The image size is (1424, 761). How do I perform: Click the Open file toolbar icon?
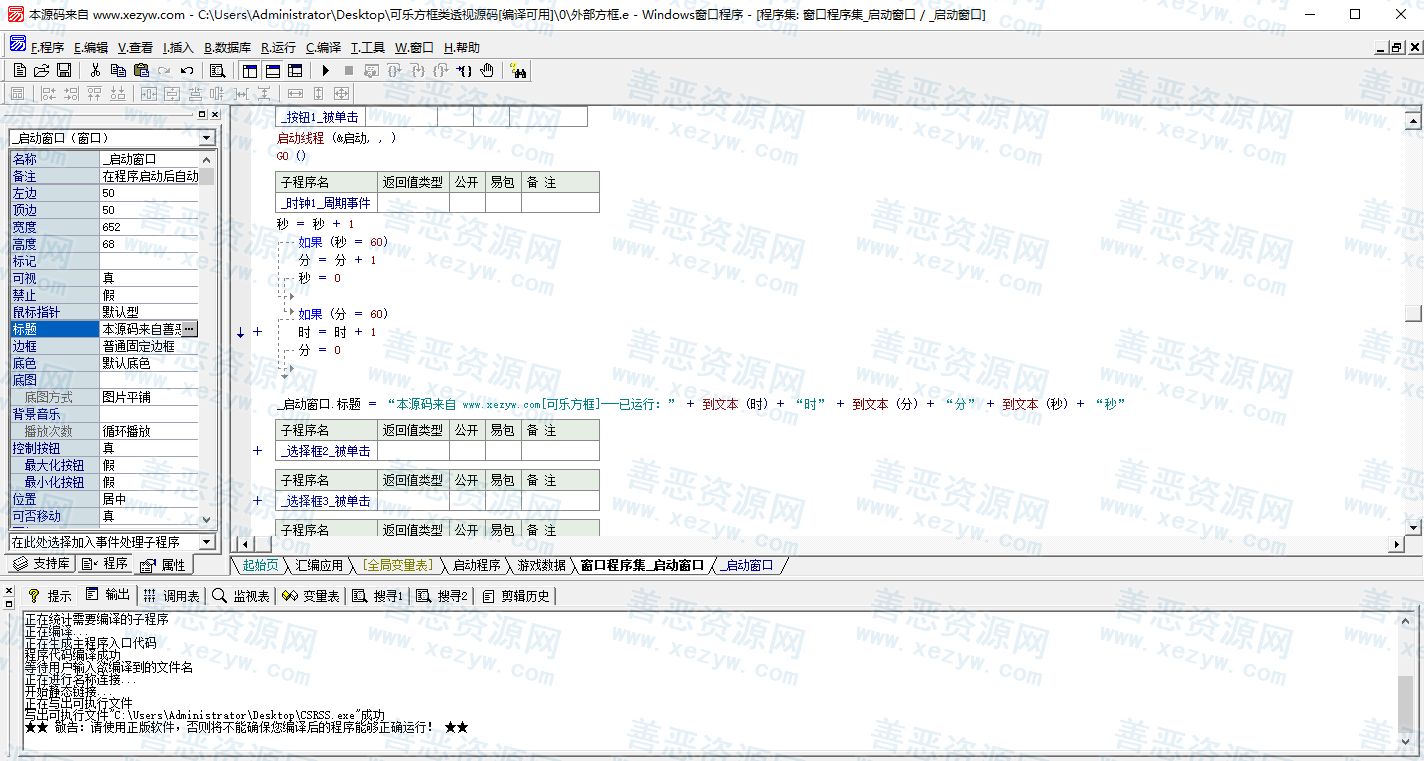(x=42, y=70)
